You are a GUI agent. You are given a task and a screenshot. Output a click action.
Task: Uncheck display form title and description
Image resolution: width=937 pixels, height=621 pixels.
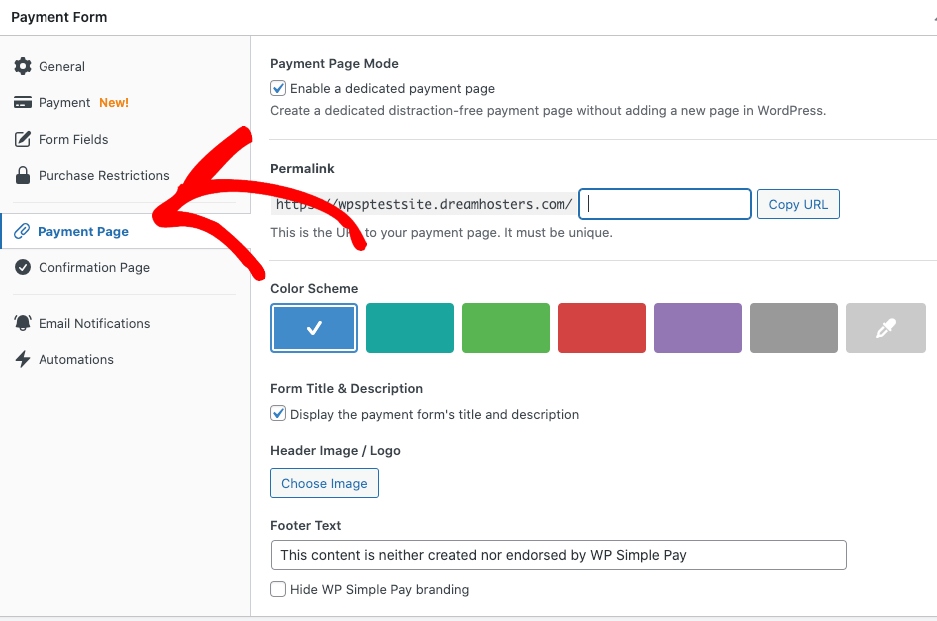click(279, 414)
